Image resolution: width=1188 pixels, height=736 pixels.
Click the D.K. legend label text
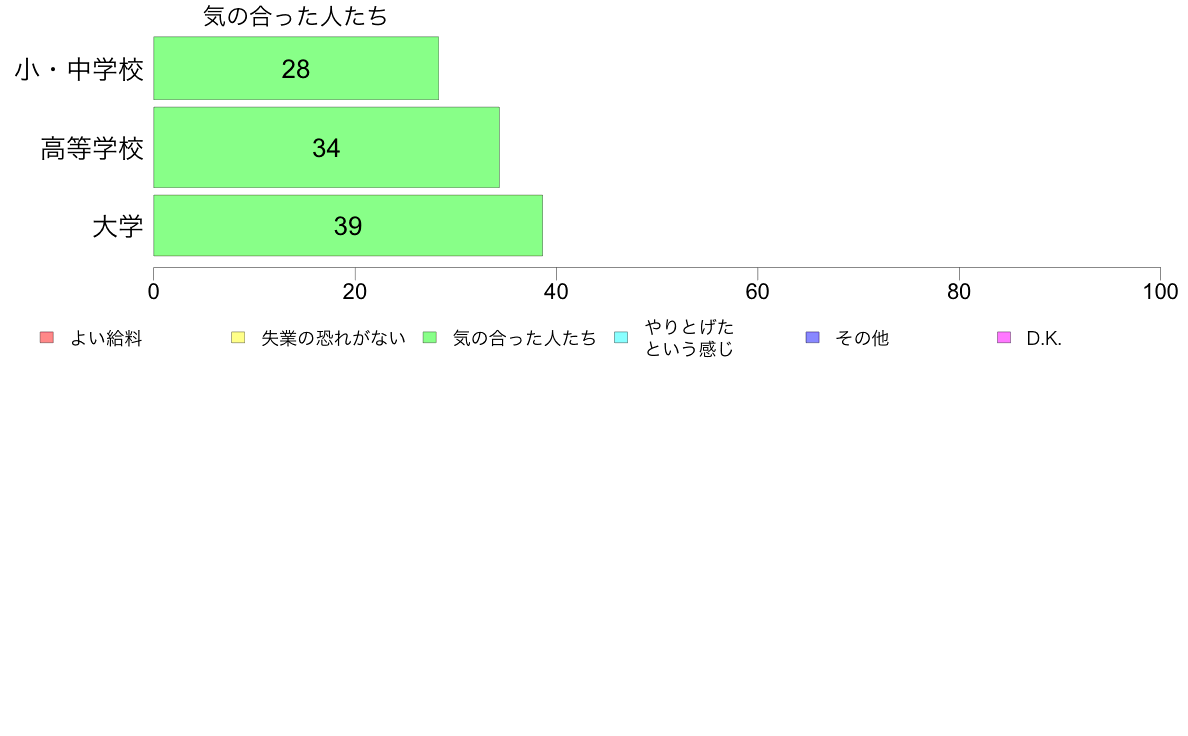[1044, 339]
